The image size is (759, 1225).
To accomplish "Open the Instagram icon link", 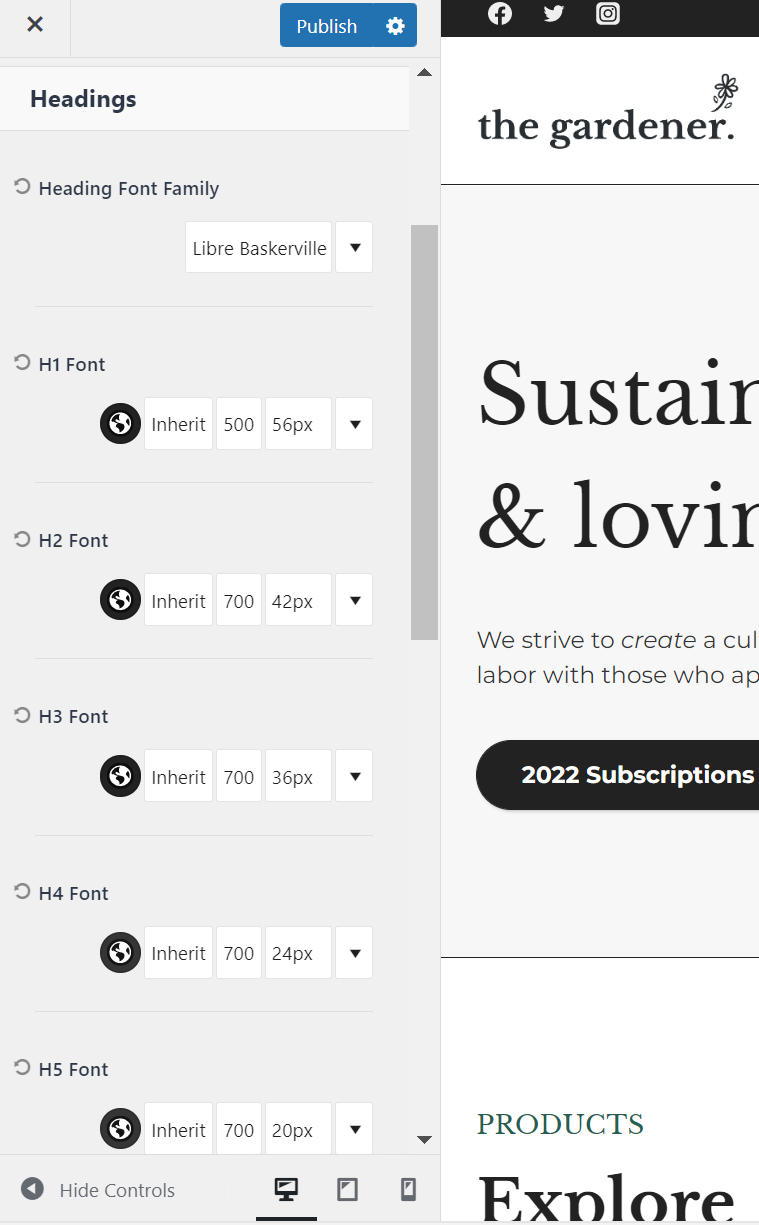I will [x=608, y=13].
